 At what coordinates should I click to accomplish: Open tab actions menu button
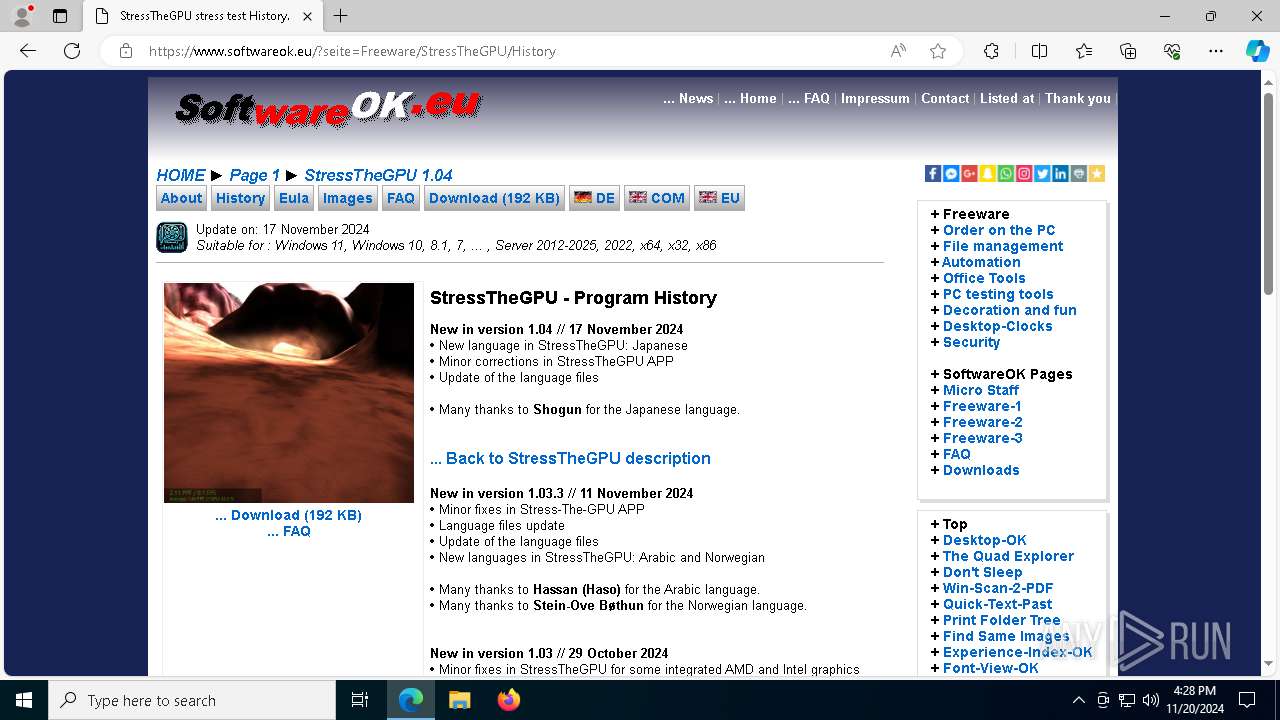60,16
